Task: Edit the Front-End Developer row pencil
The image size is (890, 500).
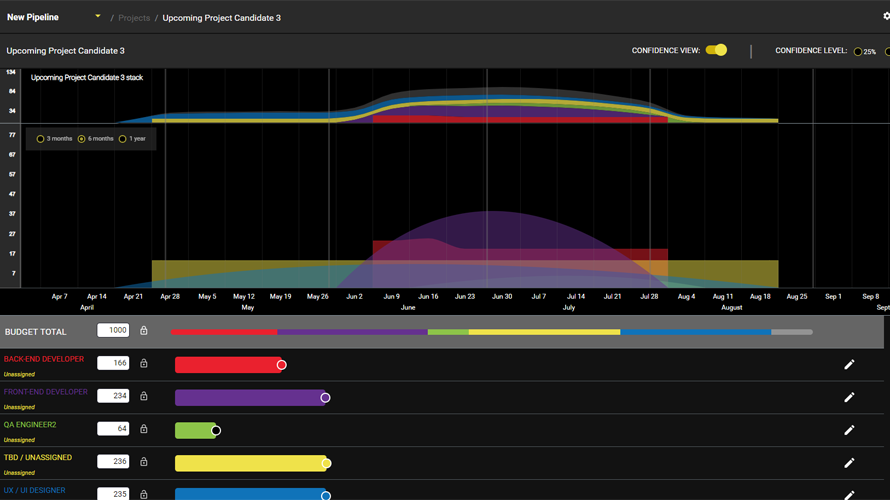Action: tap(849, 397)
